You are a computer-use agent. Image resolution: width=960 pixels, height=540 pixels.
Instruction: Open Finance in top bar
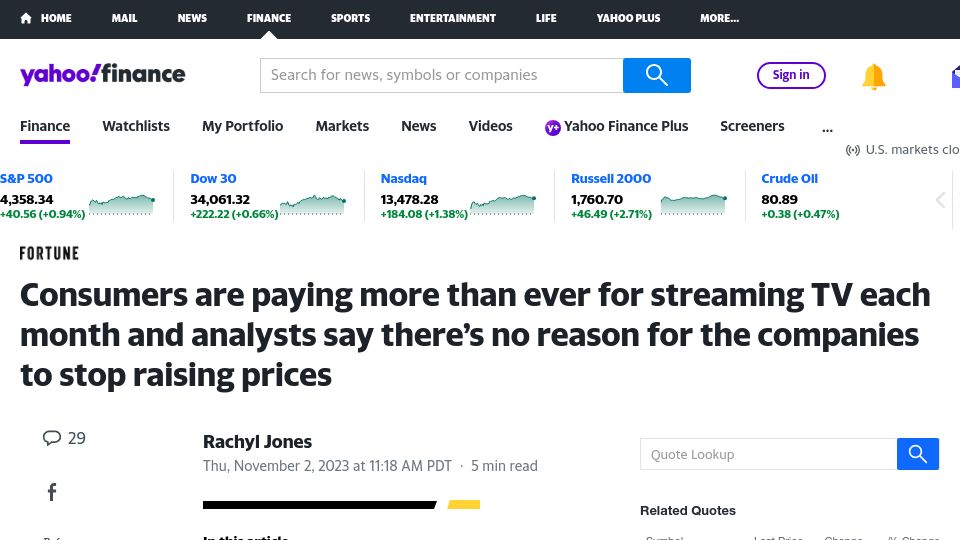click(269, 18)
